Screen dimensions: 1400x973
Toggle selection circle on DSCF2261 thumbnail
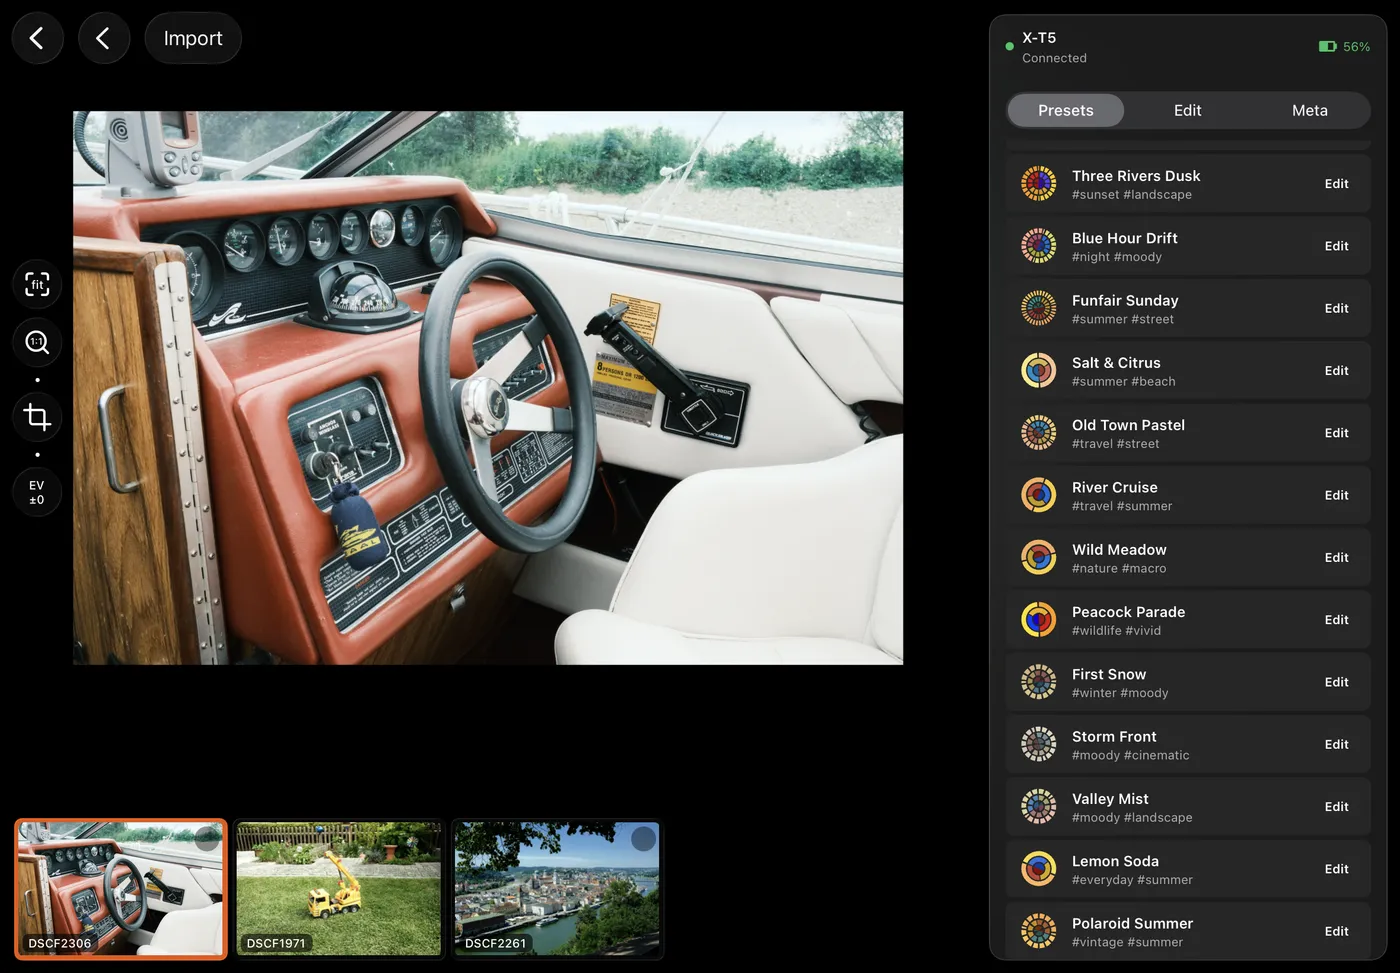tap(643, 839)
